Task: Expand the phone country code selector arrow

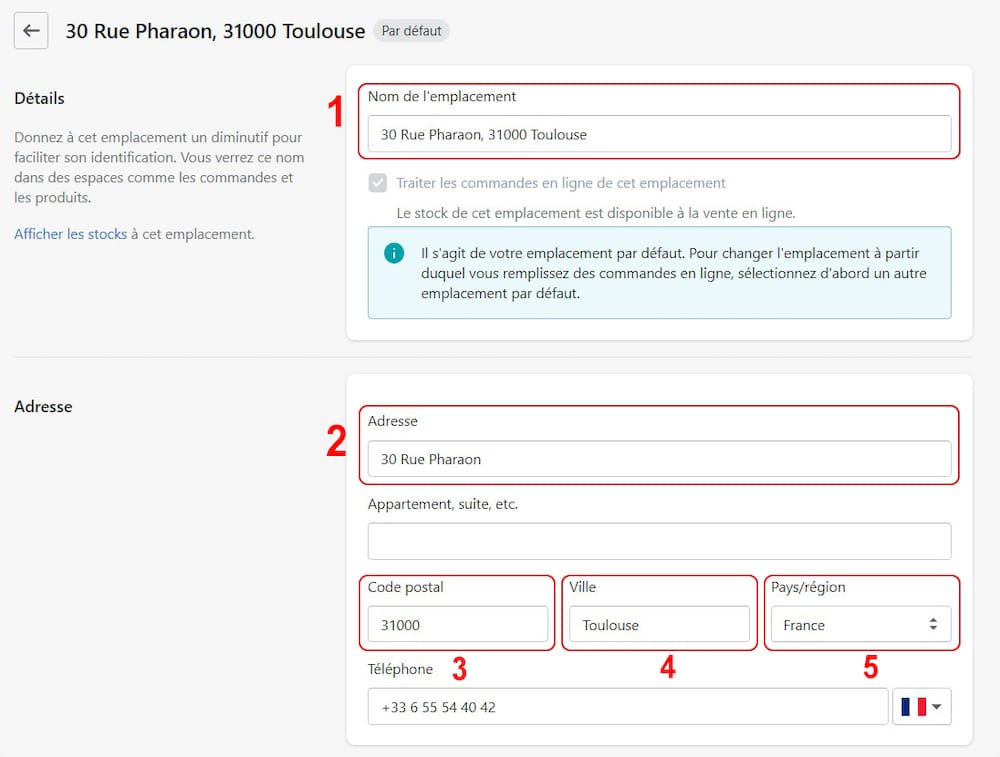Action: (x=938, y=707)
